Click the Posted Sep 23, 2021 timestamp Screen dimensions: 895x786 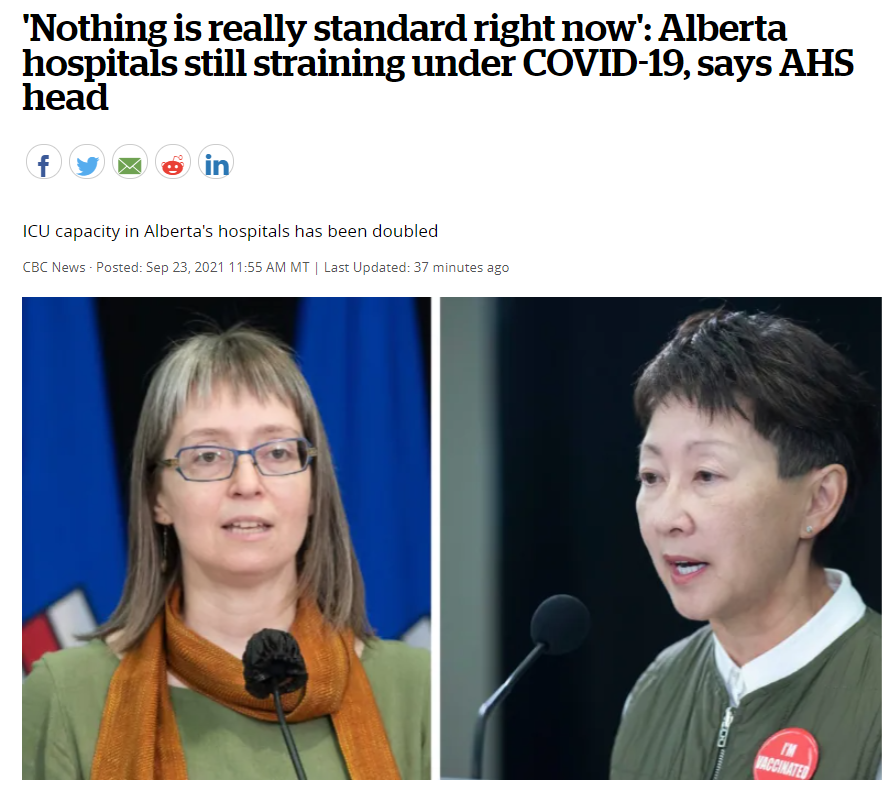(x=203, y=267)
